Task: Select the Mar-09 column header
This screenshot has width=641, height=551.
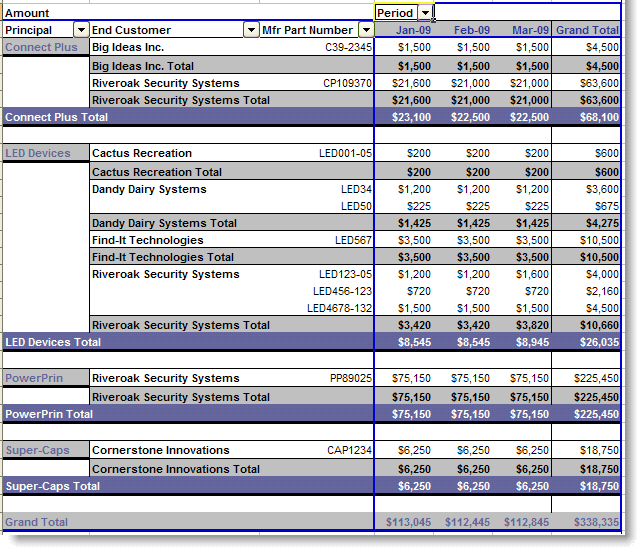Action: click(x=531, y=30)
